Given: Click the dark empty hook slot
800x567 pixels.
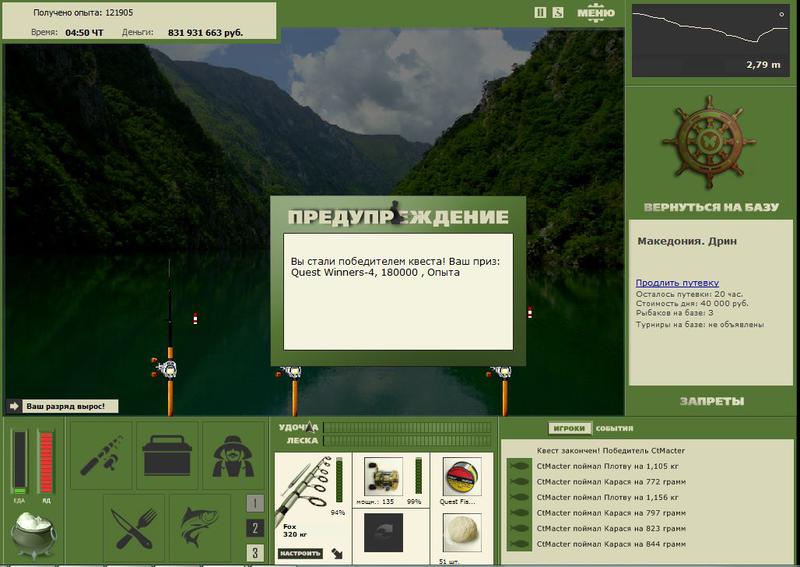Looking at the screenshot, I should pos(383,533).
